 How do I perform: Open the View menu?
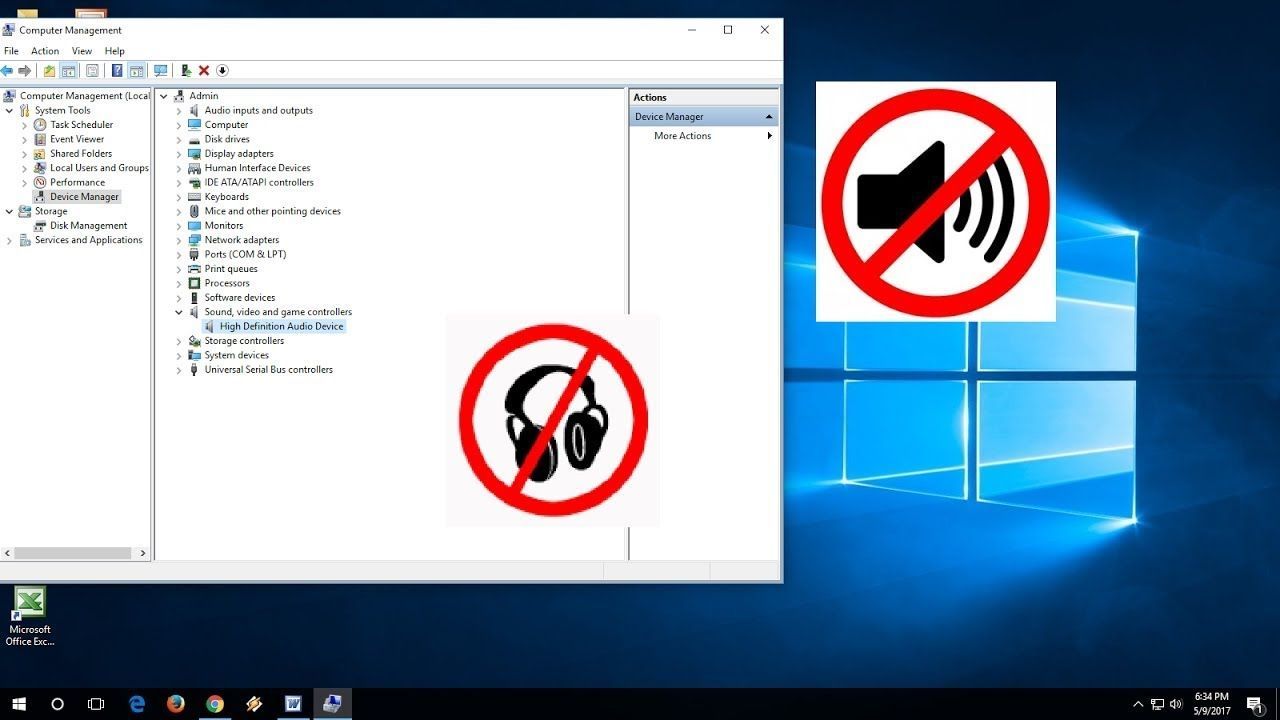coord(82,51)
